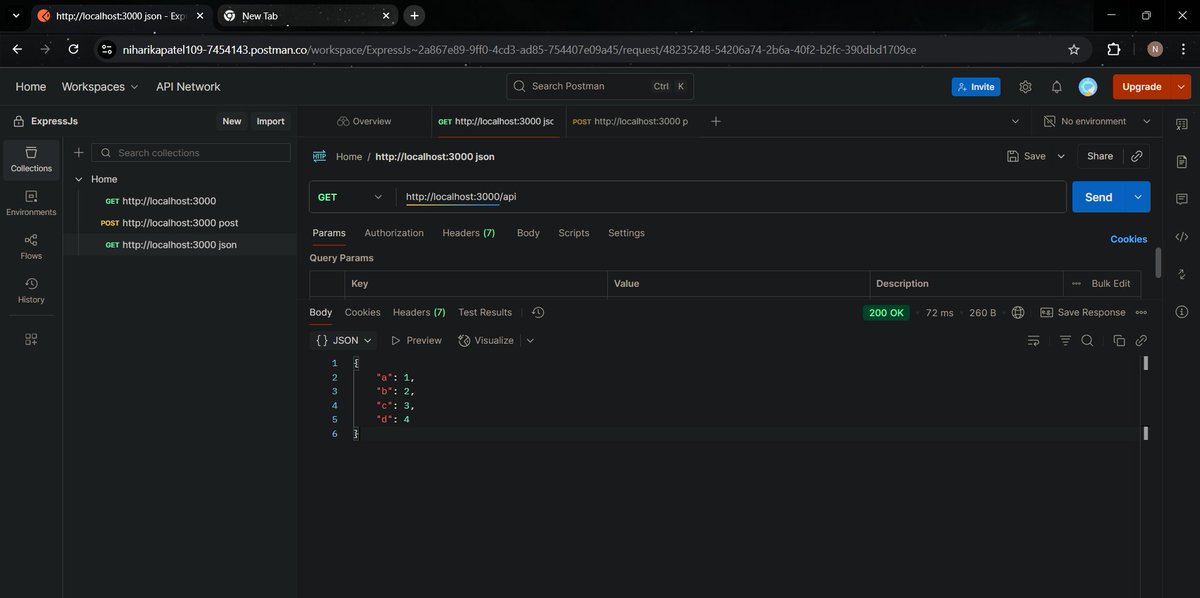Click the Import button
Image resolution: width=1200 pixels, height=598 pixels.
click(x=270, y=121)
